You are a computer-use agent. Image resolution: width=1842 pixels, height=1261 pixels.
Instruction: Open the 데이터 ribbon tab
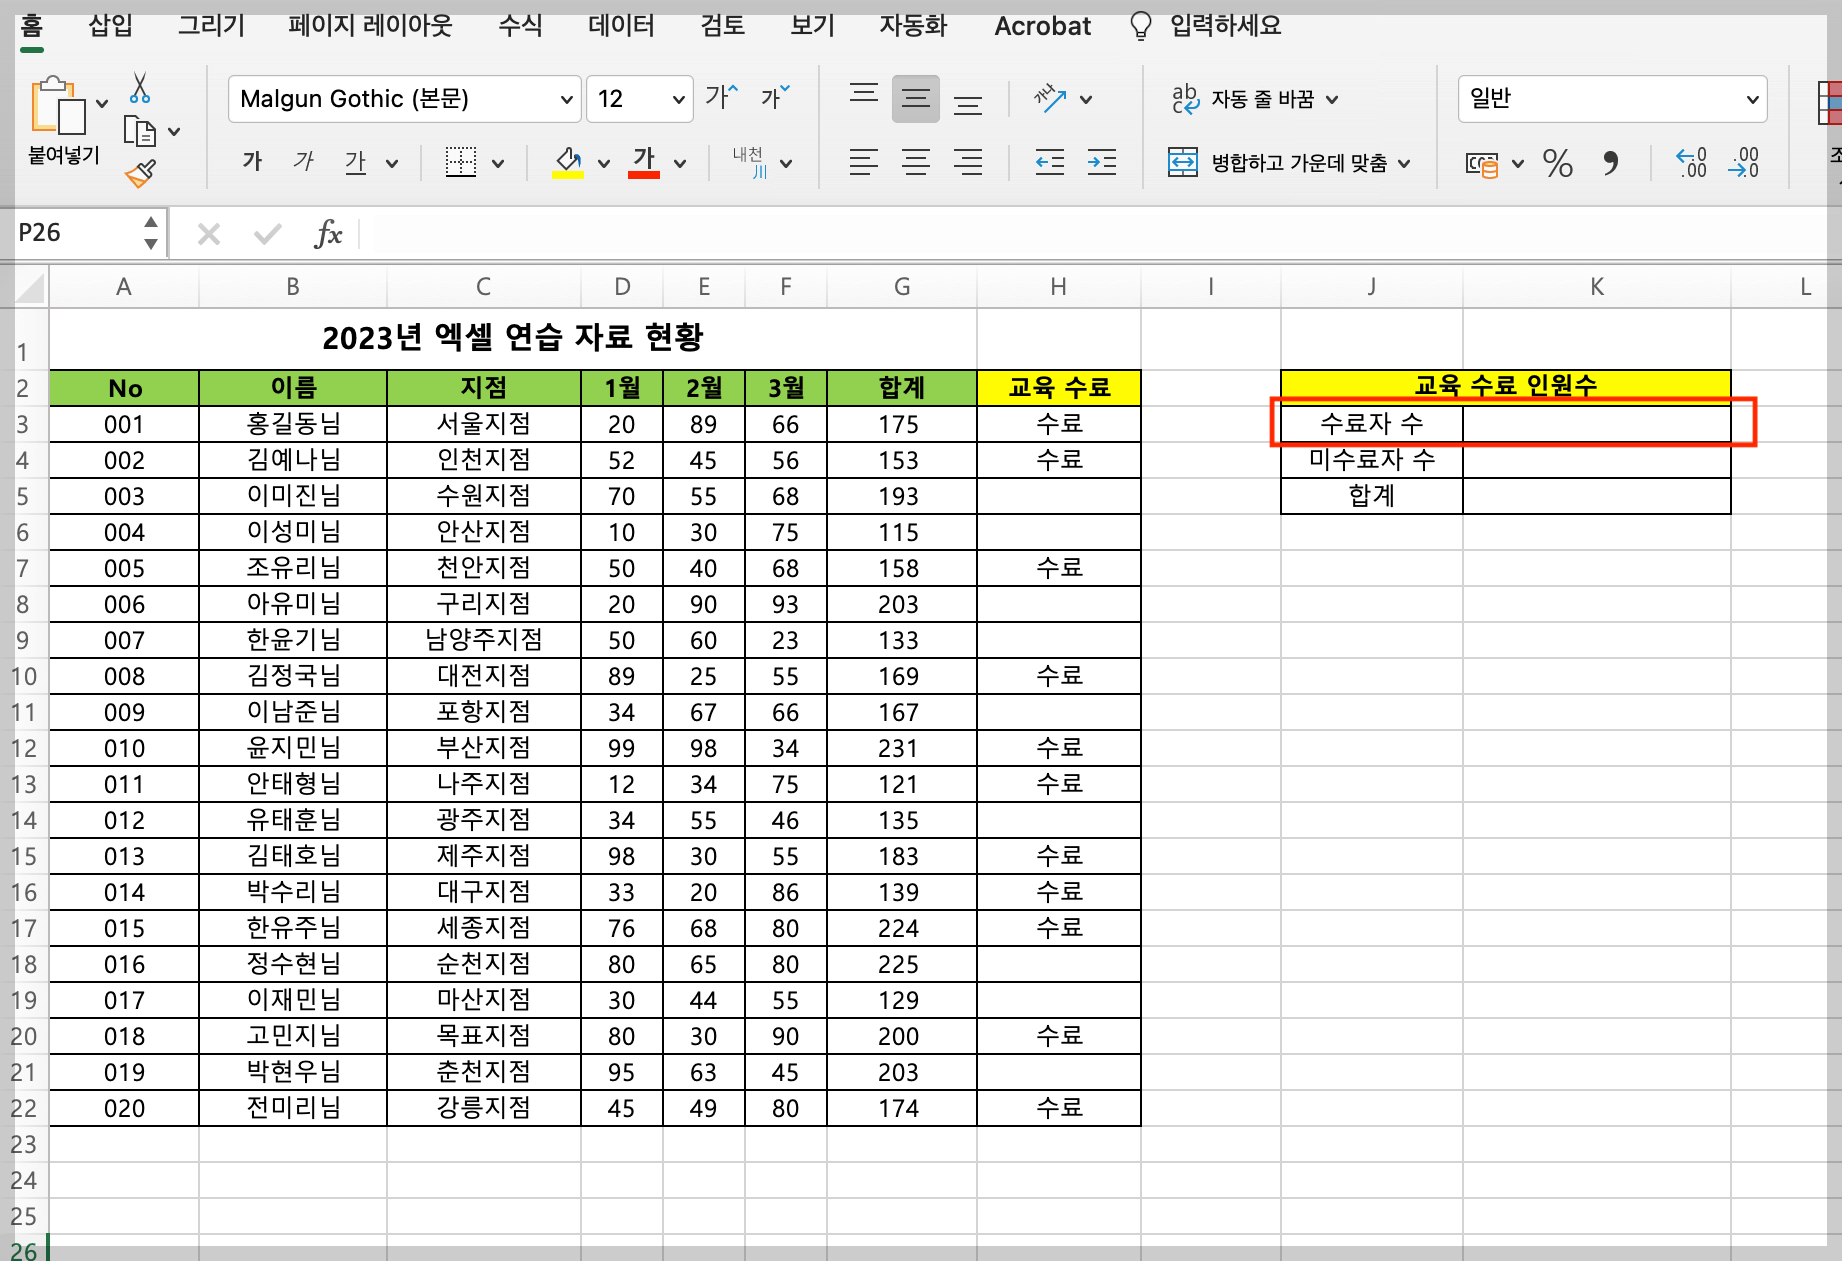[620, 25]
